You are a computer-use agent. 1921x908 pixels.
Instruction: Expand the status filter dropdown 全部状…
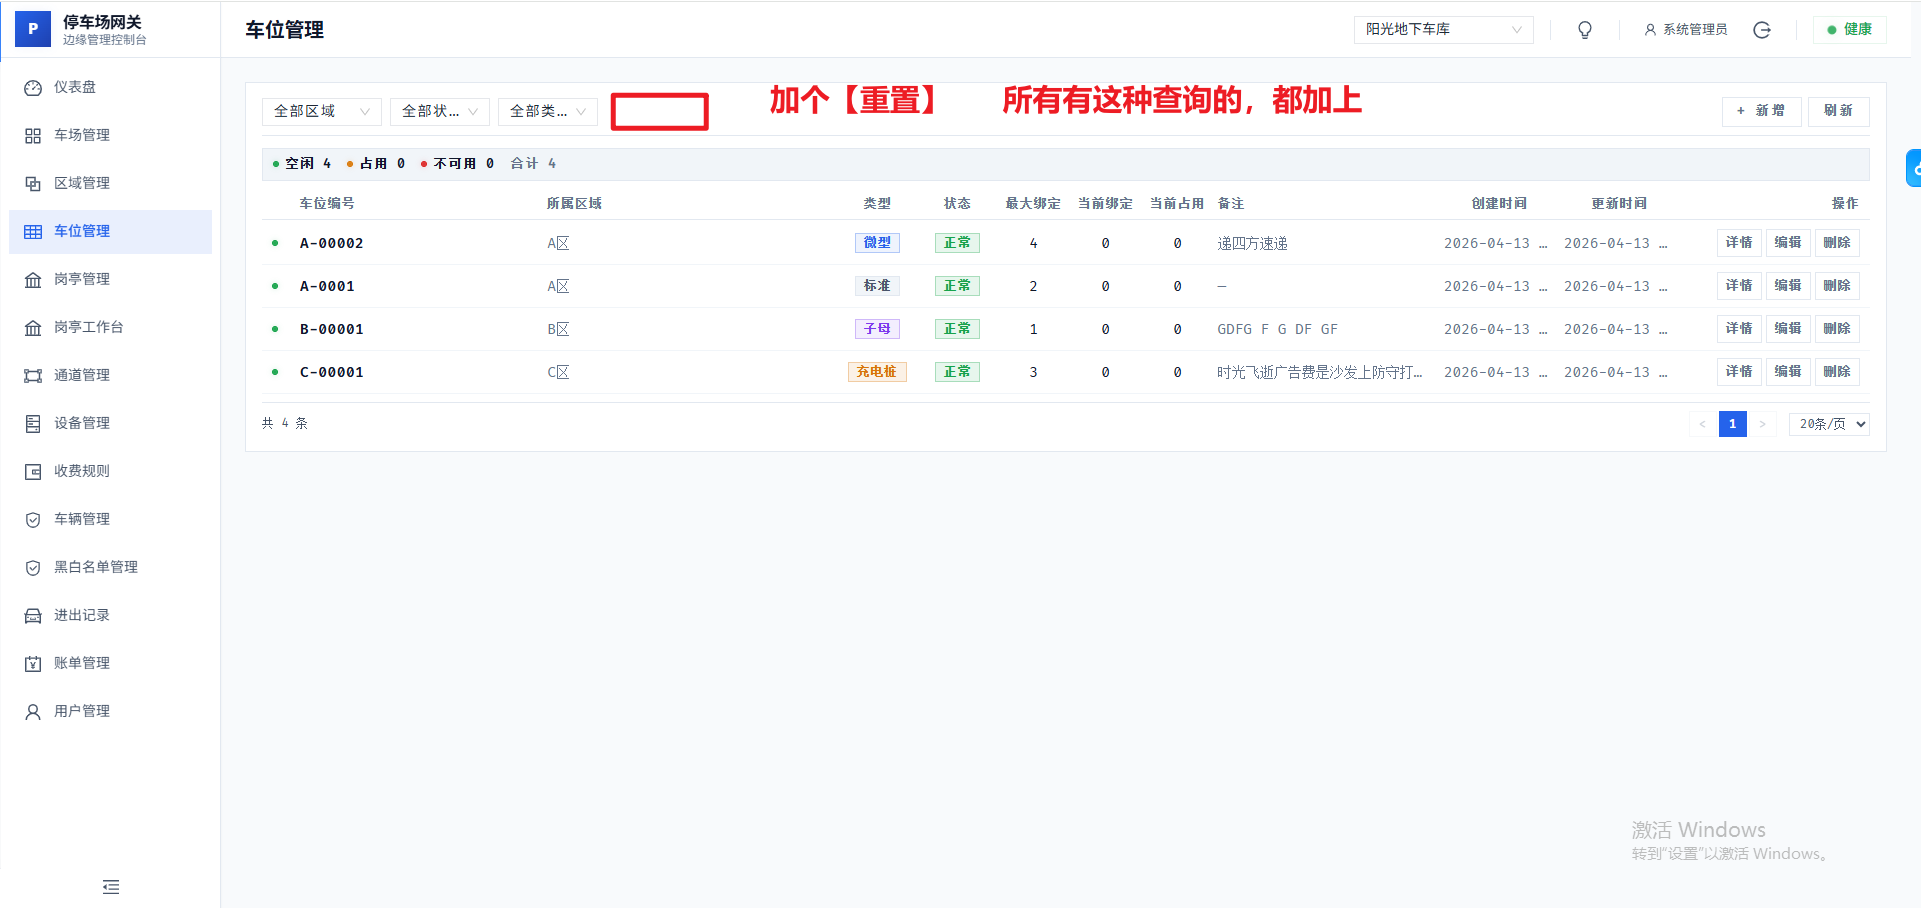(439, 111)
